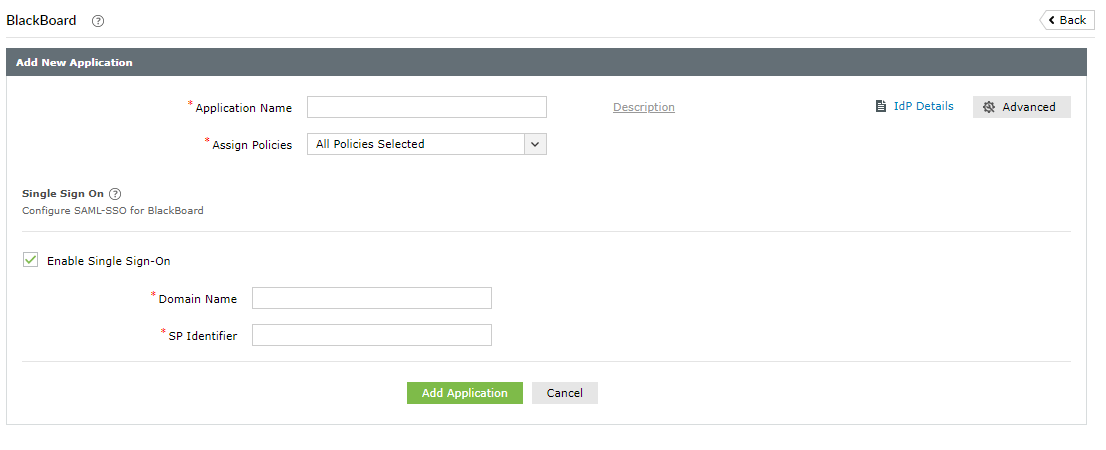Open the IdP Details link

[x=923, y=106]
